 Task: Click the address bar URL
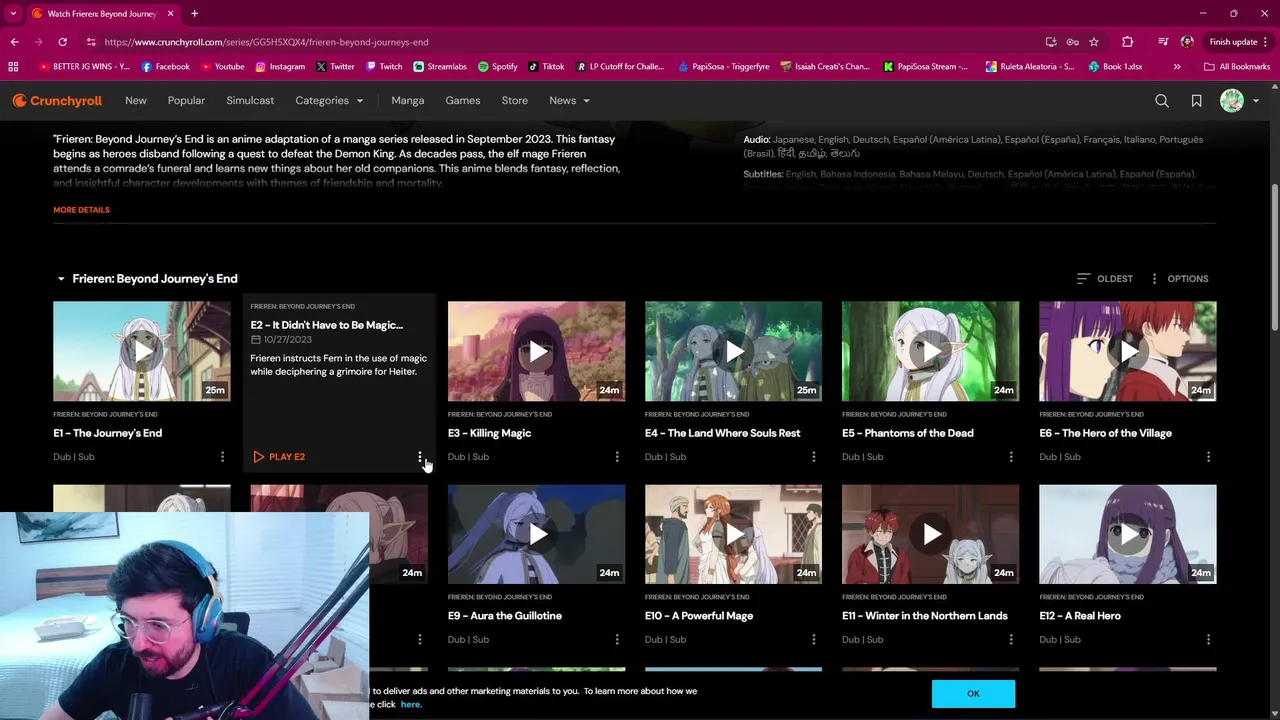point(266,42)
